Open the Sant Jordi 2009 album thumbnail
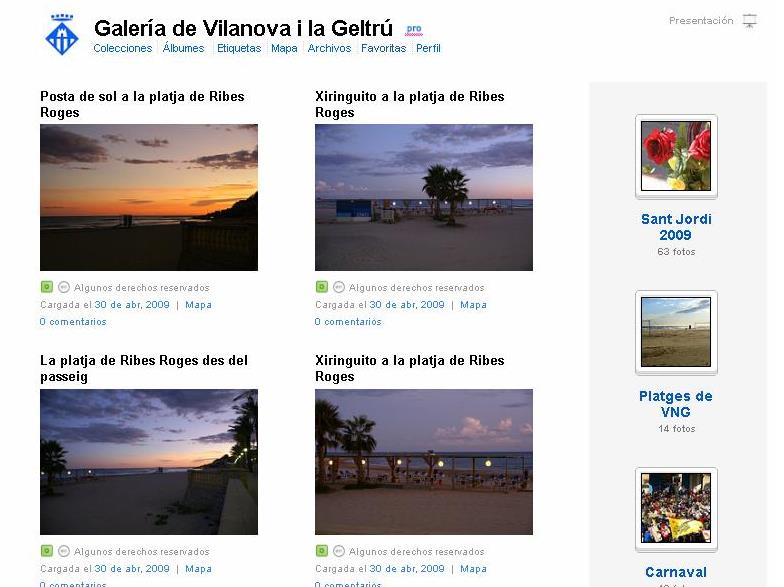Image resolution: width=784 pixels, height=587 pixels. (x=676, y=156)
